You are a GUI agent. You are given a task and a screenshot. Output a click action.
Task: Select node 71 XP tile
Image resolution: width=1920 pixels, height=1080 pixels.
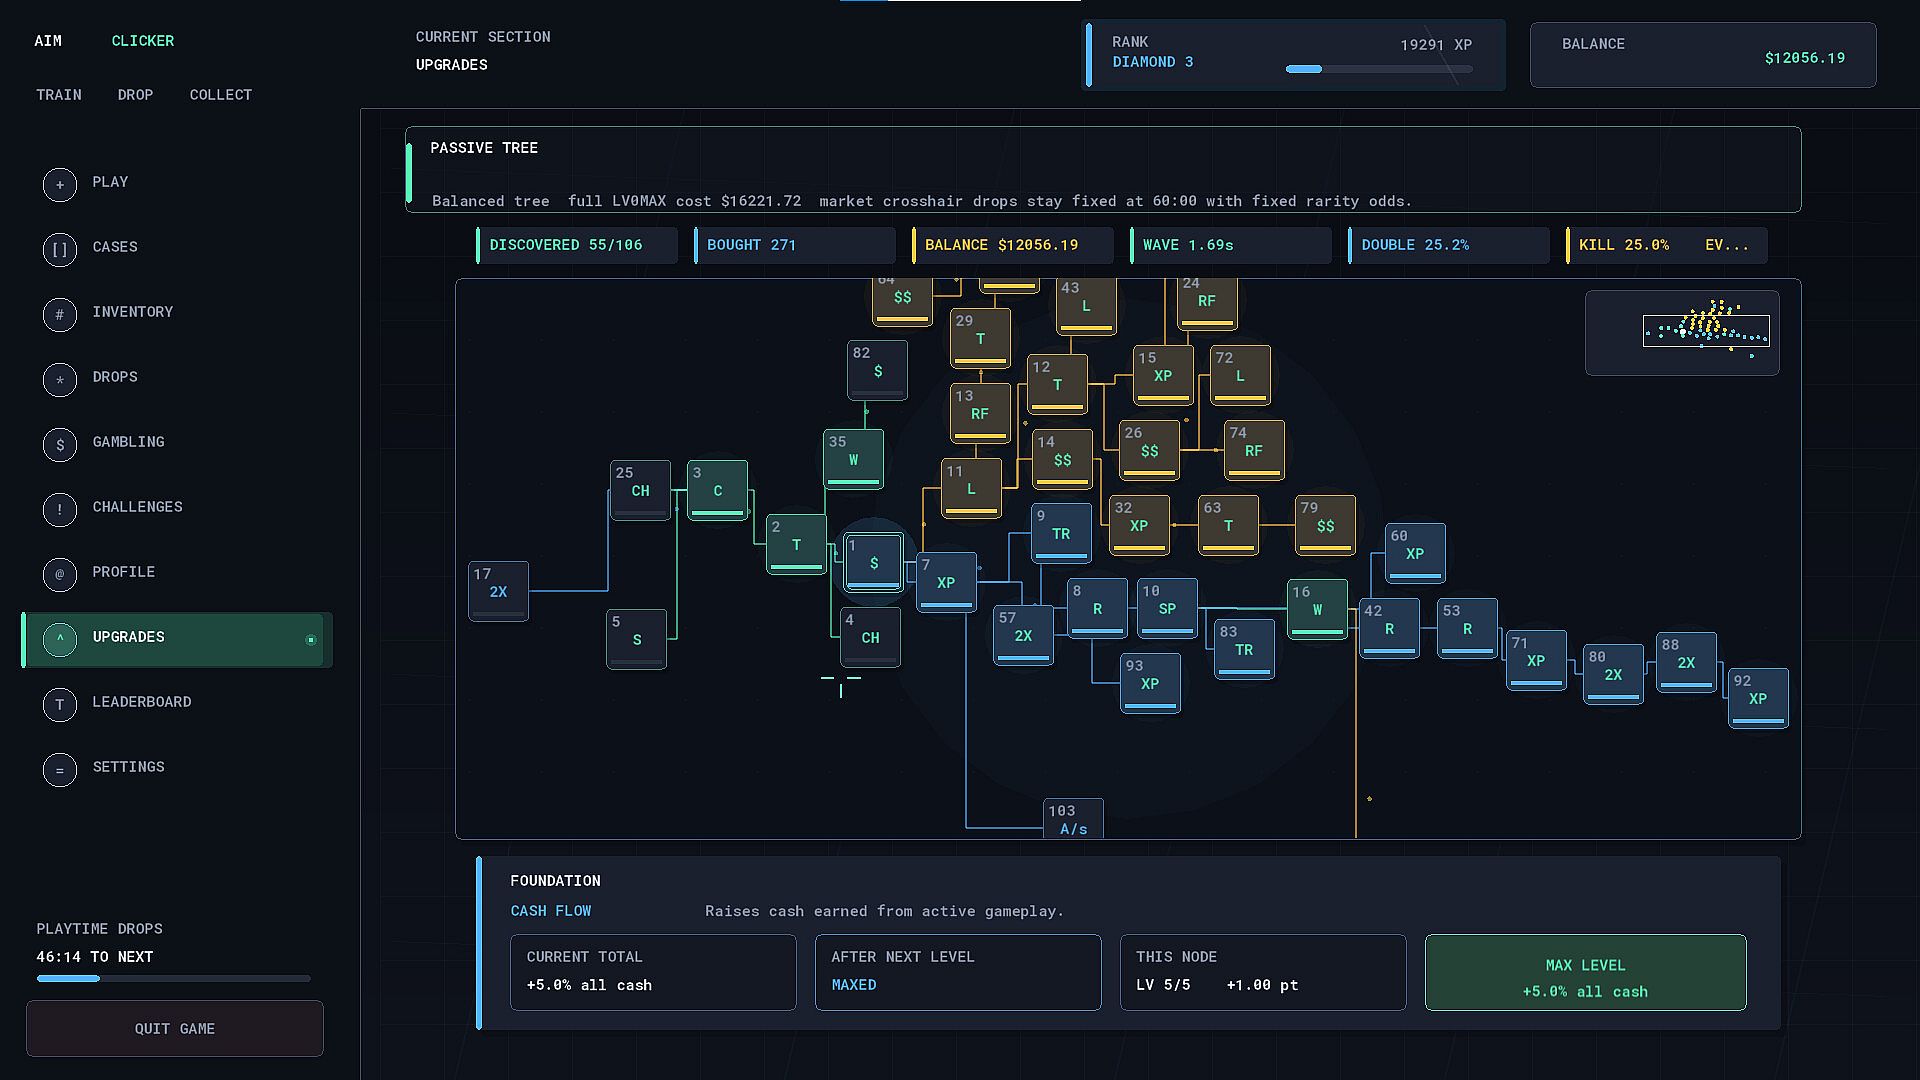(1536, 660)
